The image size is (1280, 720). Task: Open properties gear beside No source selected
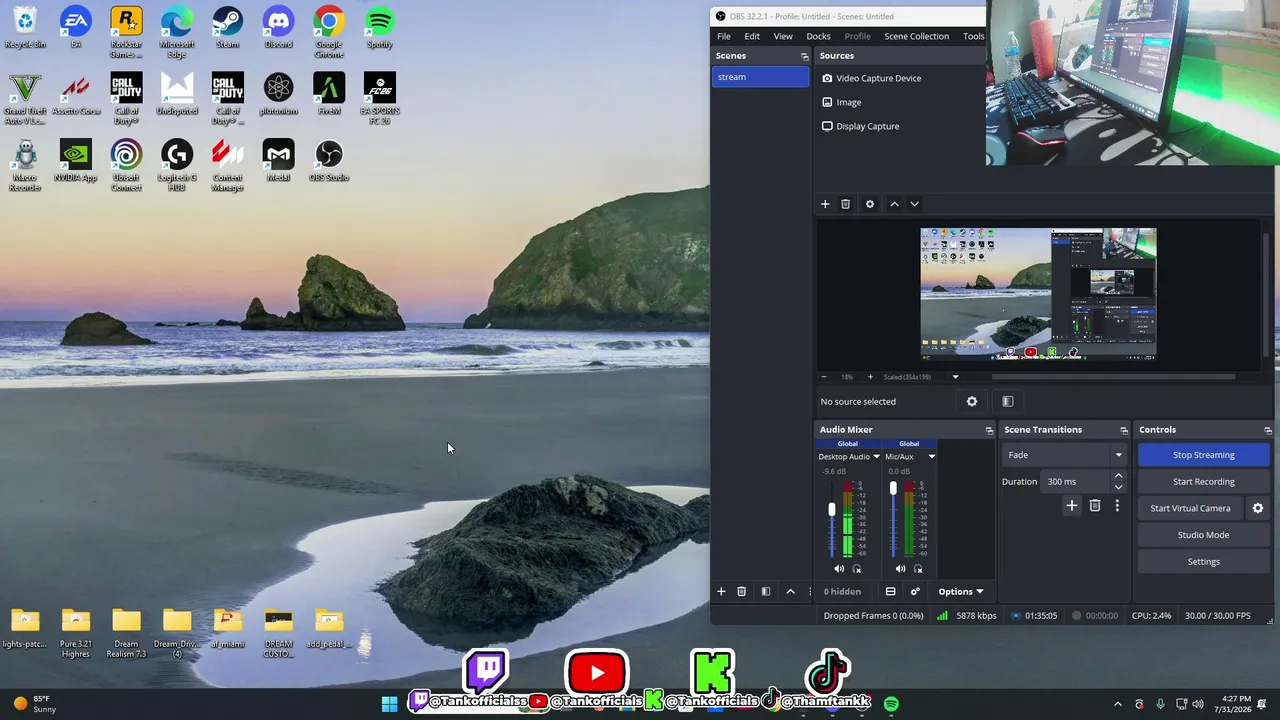coord(972,402)
